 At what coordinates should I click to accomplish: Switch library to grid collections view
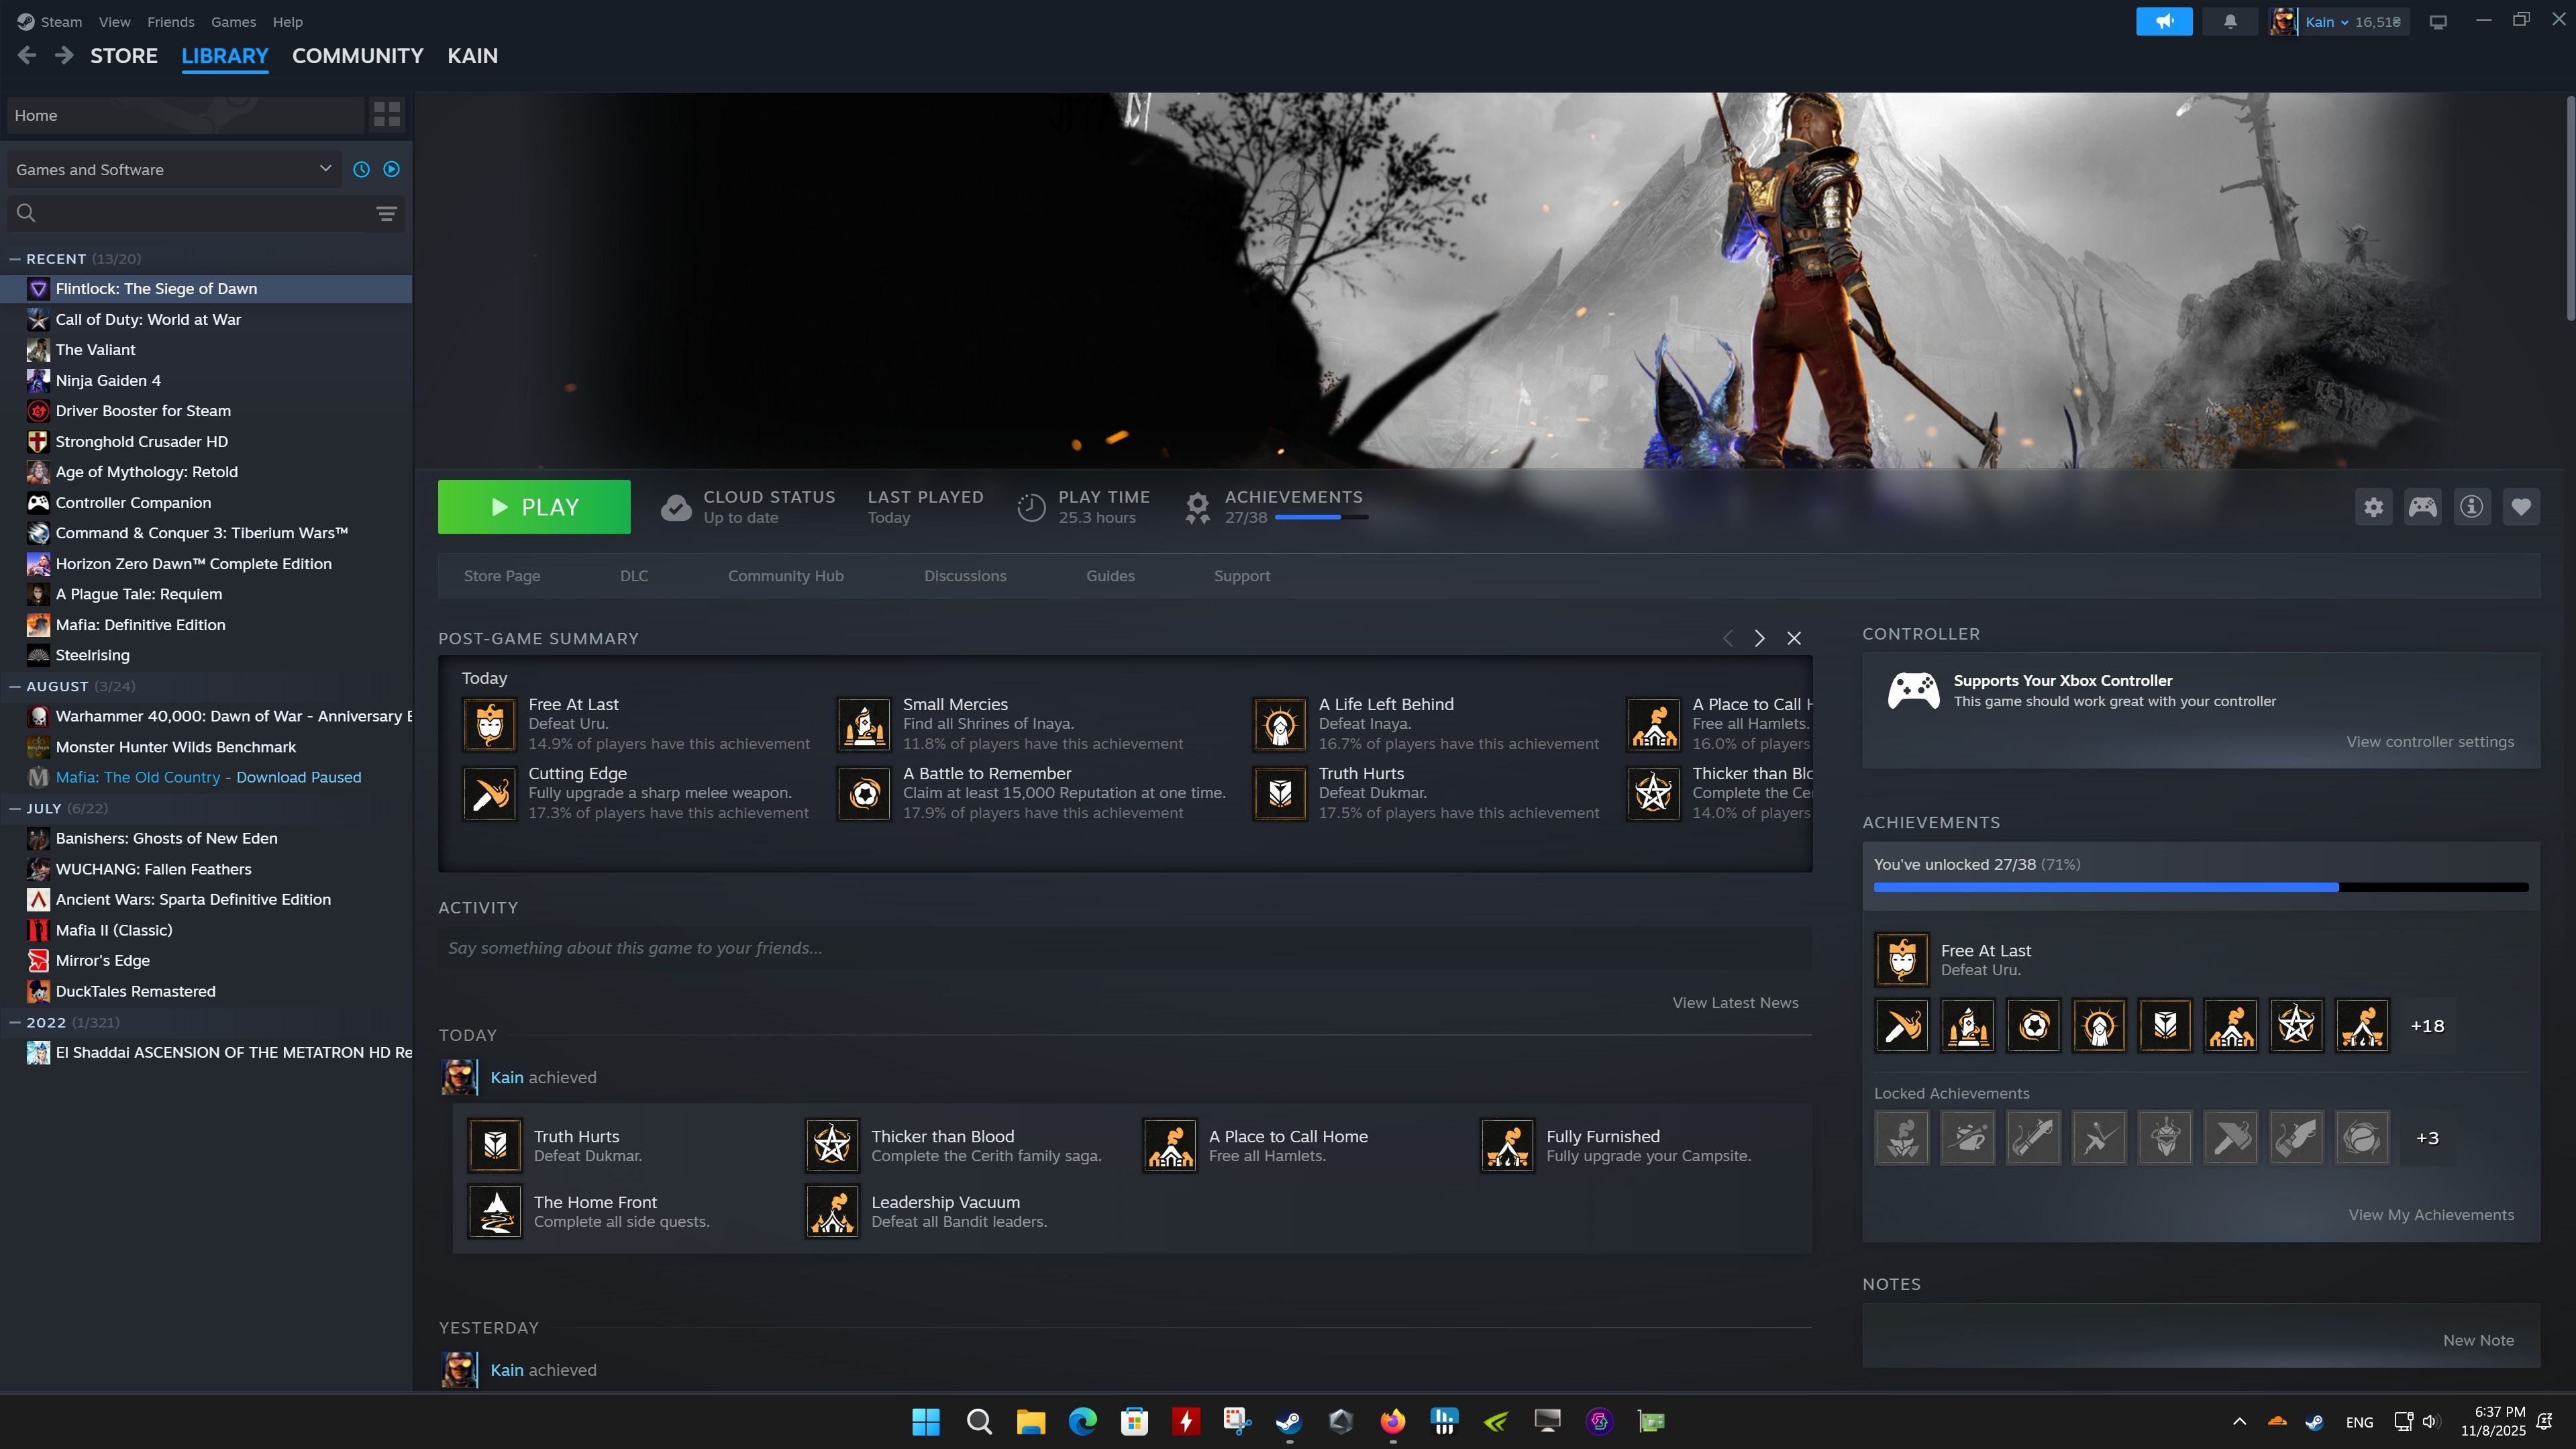pyautogui.click(x=387, y=115)
